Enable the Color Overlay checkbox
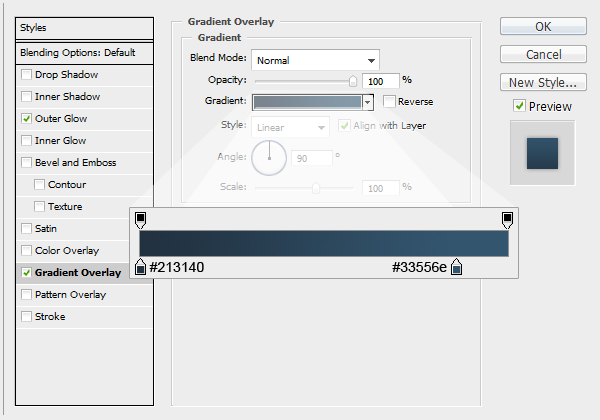600x420 pixels. pos(26,251)
